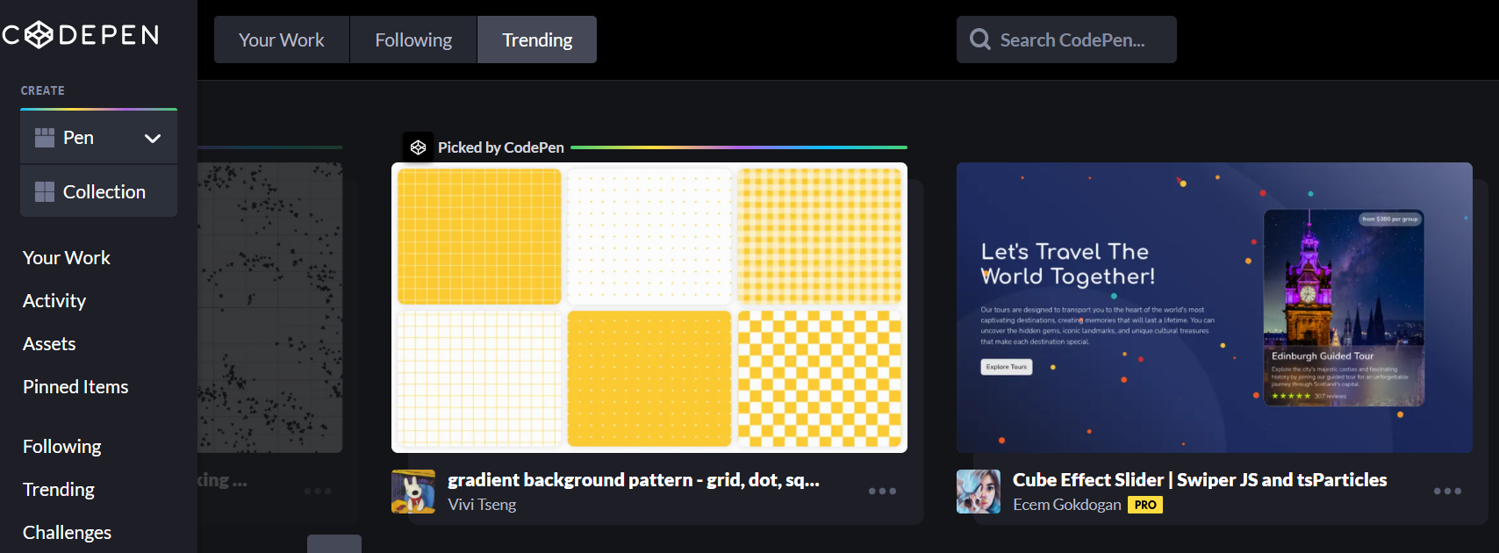Expand the Pen dropdown chevron
Viewport: 1499px width, 553px height.
[153, 138]
